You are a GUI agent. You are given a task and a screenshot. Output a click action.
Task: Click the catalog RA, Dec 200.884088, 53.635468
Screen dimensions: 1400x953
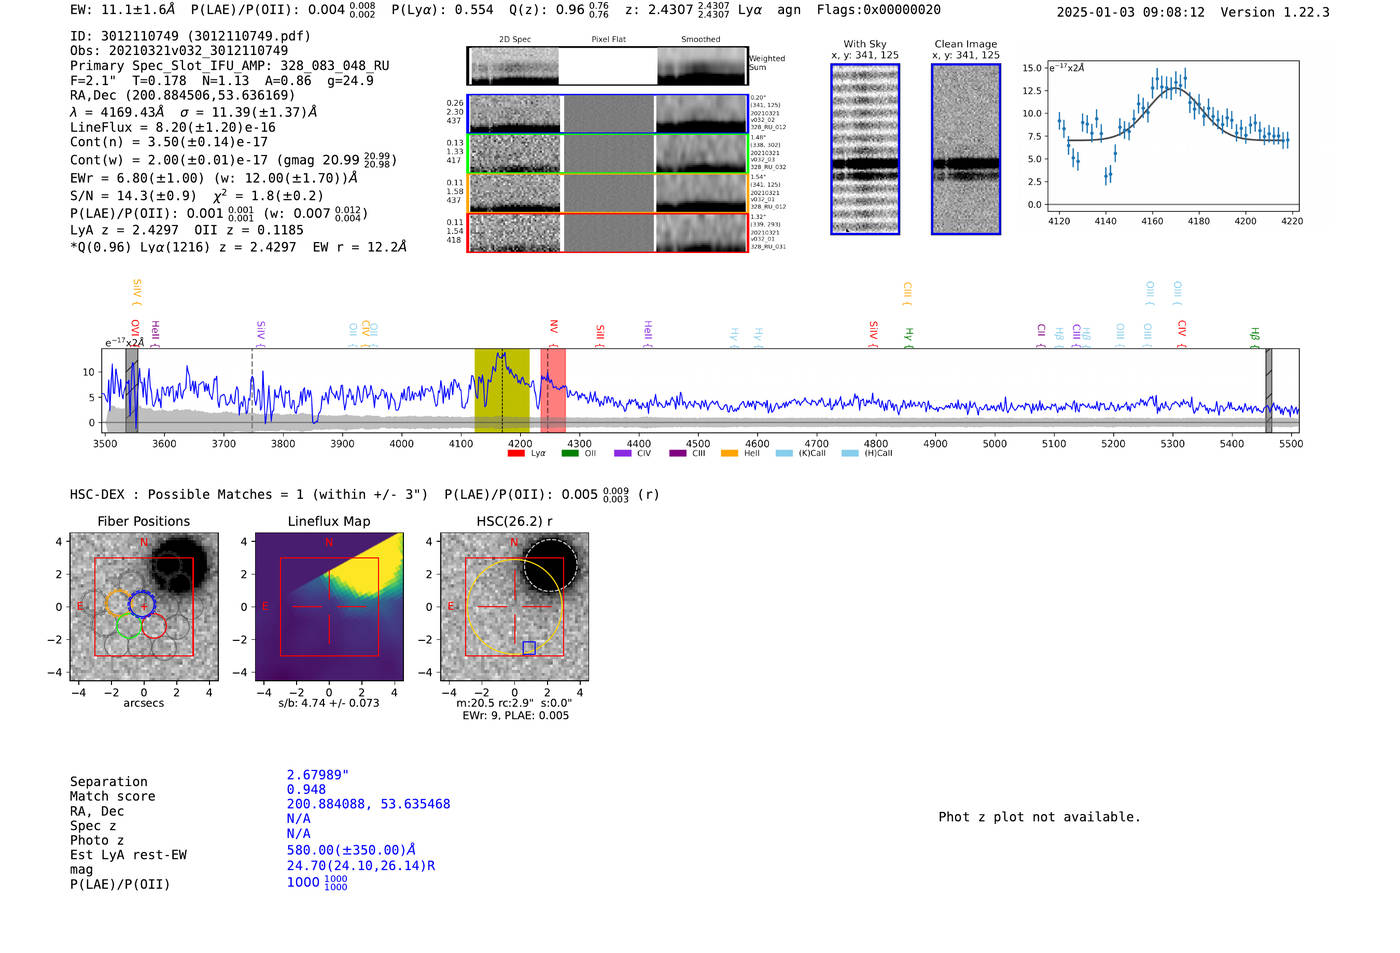[368, 804]
